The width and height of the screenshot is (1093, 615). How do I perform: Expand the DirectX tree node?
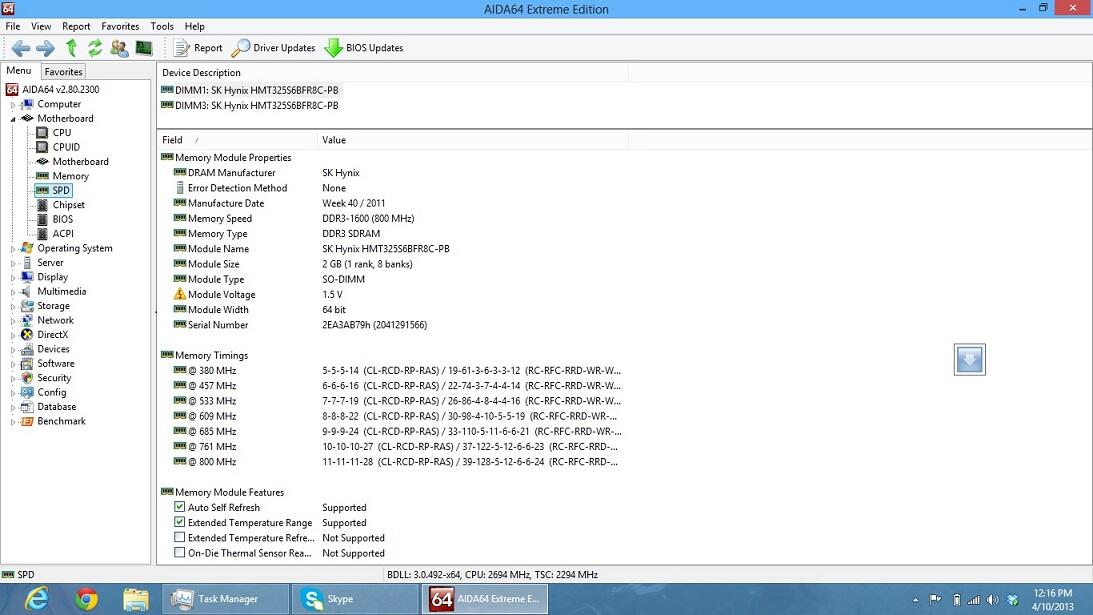coord(13,335)
